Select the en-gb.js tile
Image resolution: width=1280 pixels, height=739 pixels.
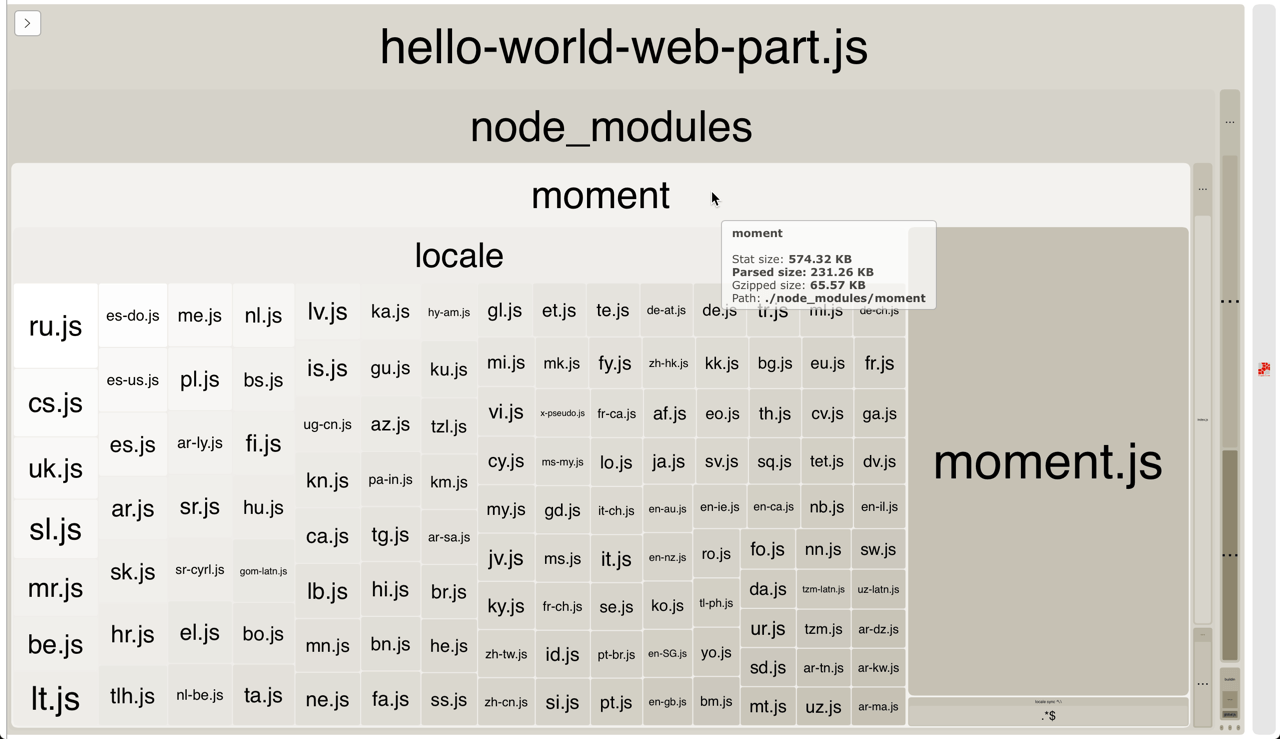click(668, 702)
